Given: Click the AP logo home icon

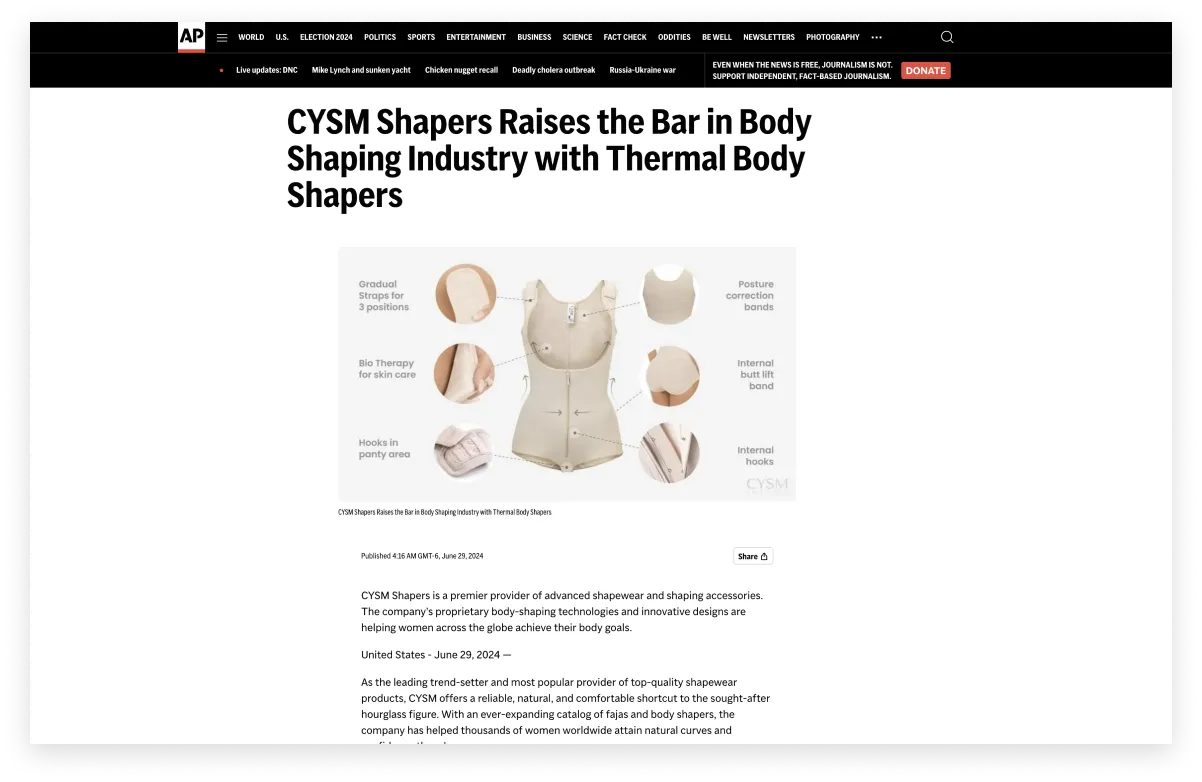Looking at the screenshot, I should (191, 37).
